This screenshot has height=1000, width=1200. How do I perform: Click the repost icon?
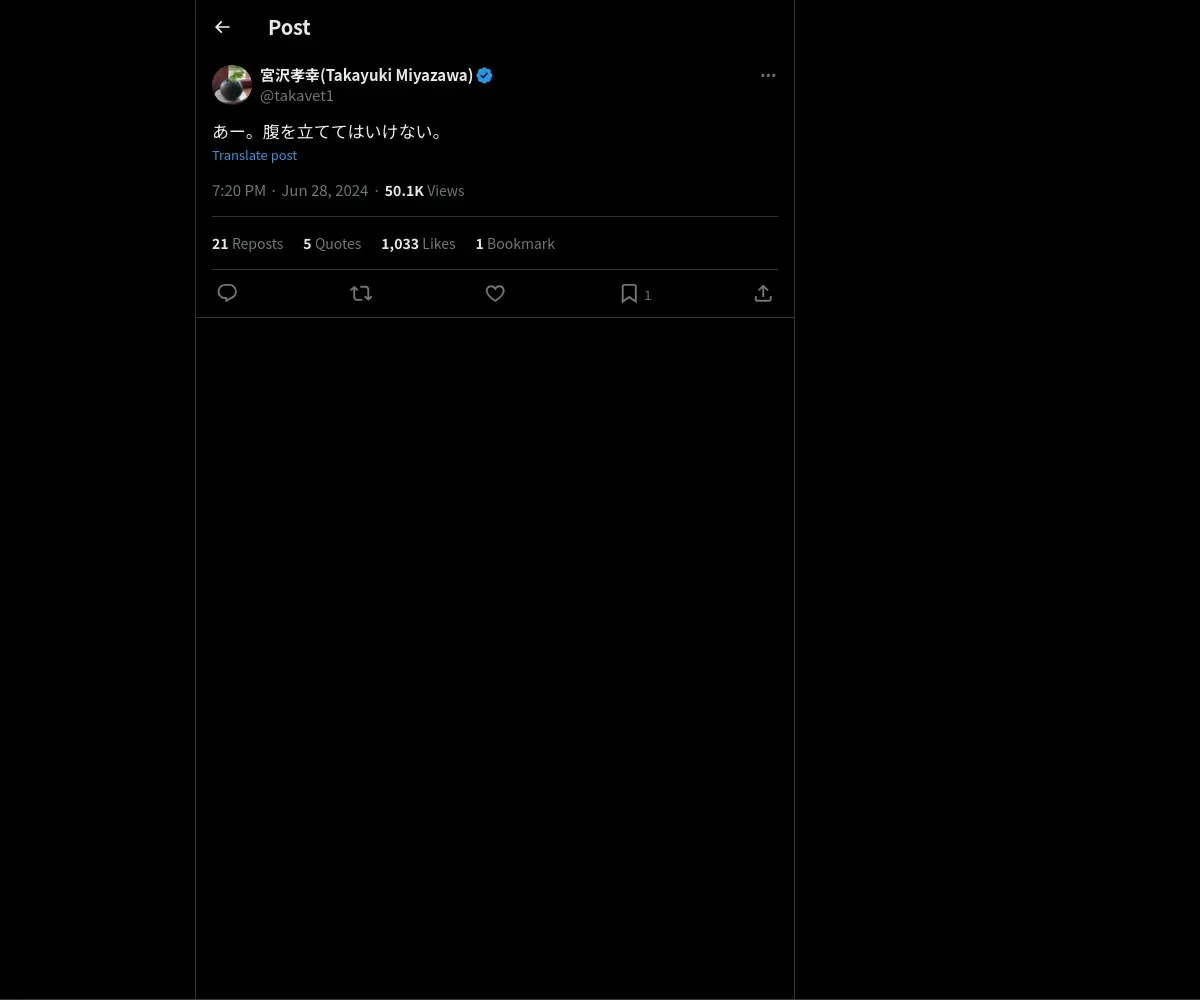pyautogui.click(x=361, y=293)
